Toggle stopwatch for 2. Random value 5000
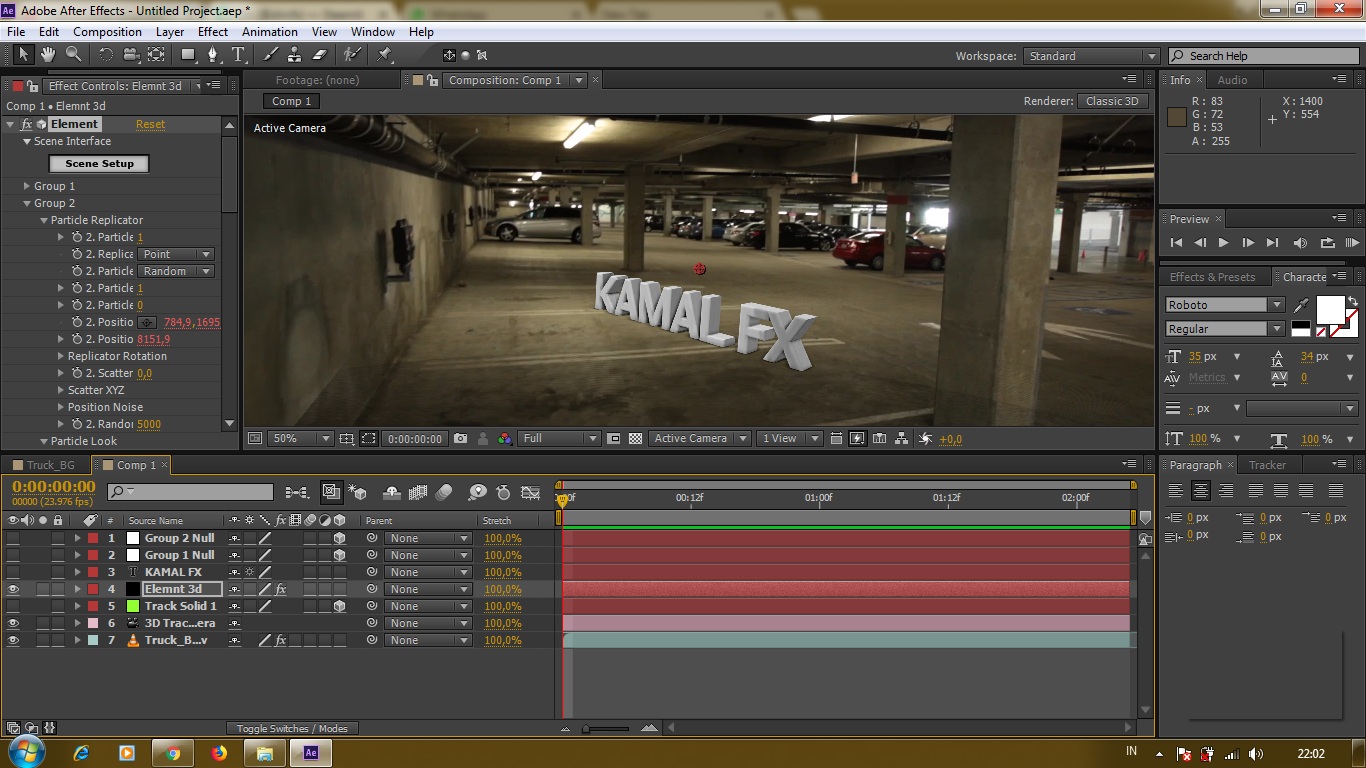1366x768 pixels. point(77,424)
